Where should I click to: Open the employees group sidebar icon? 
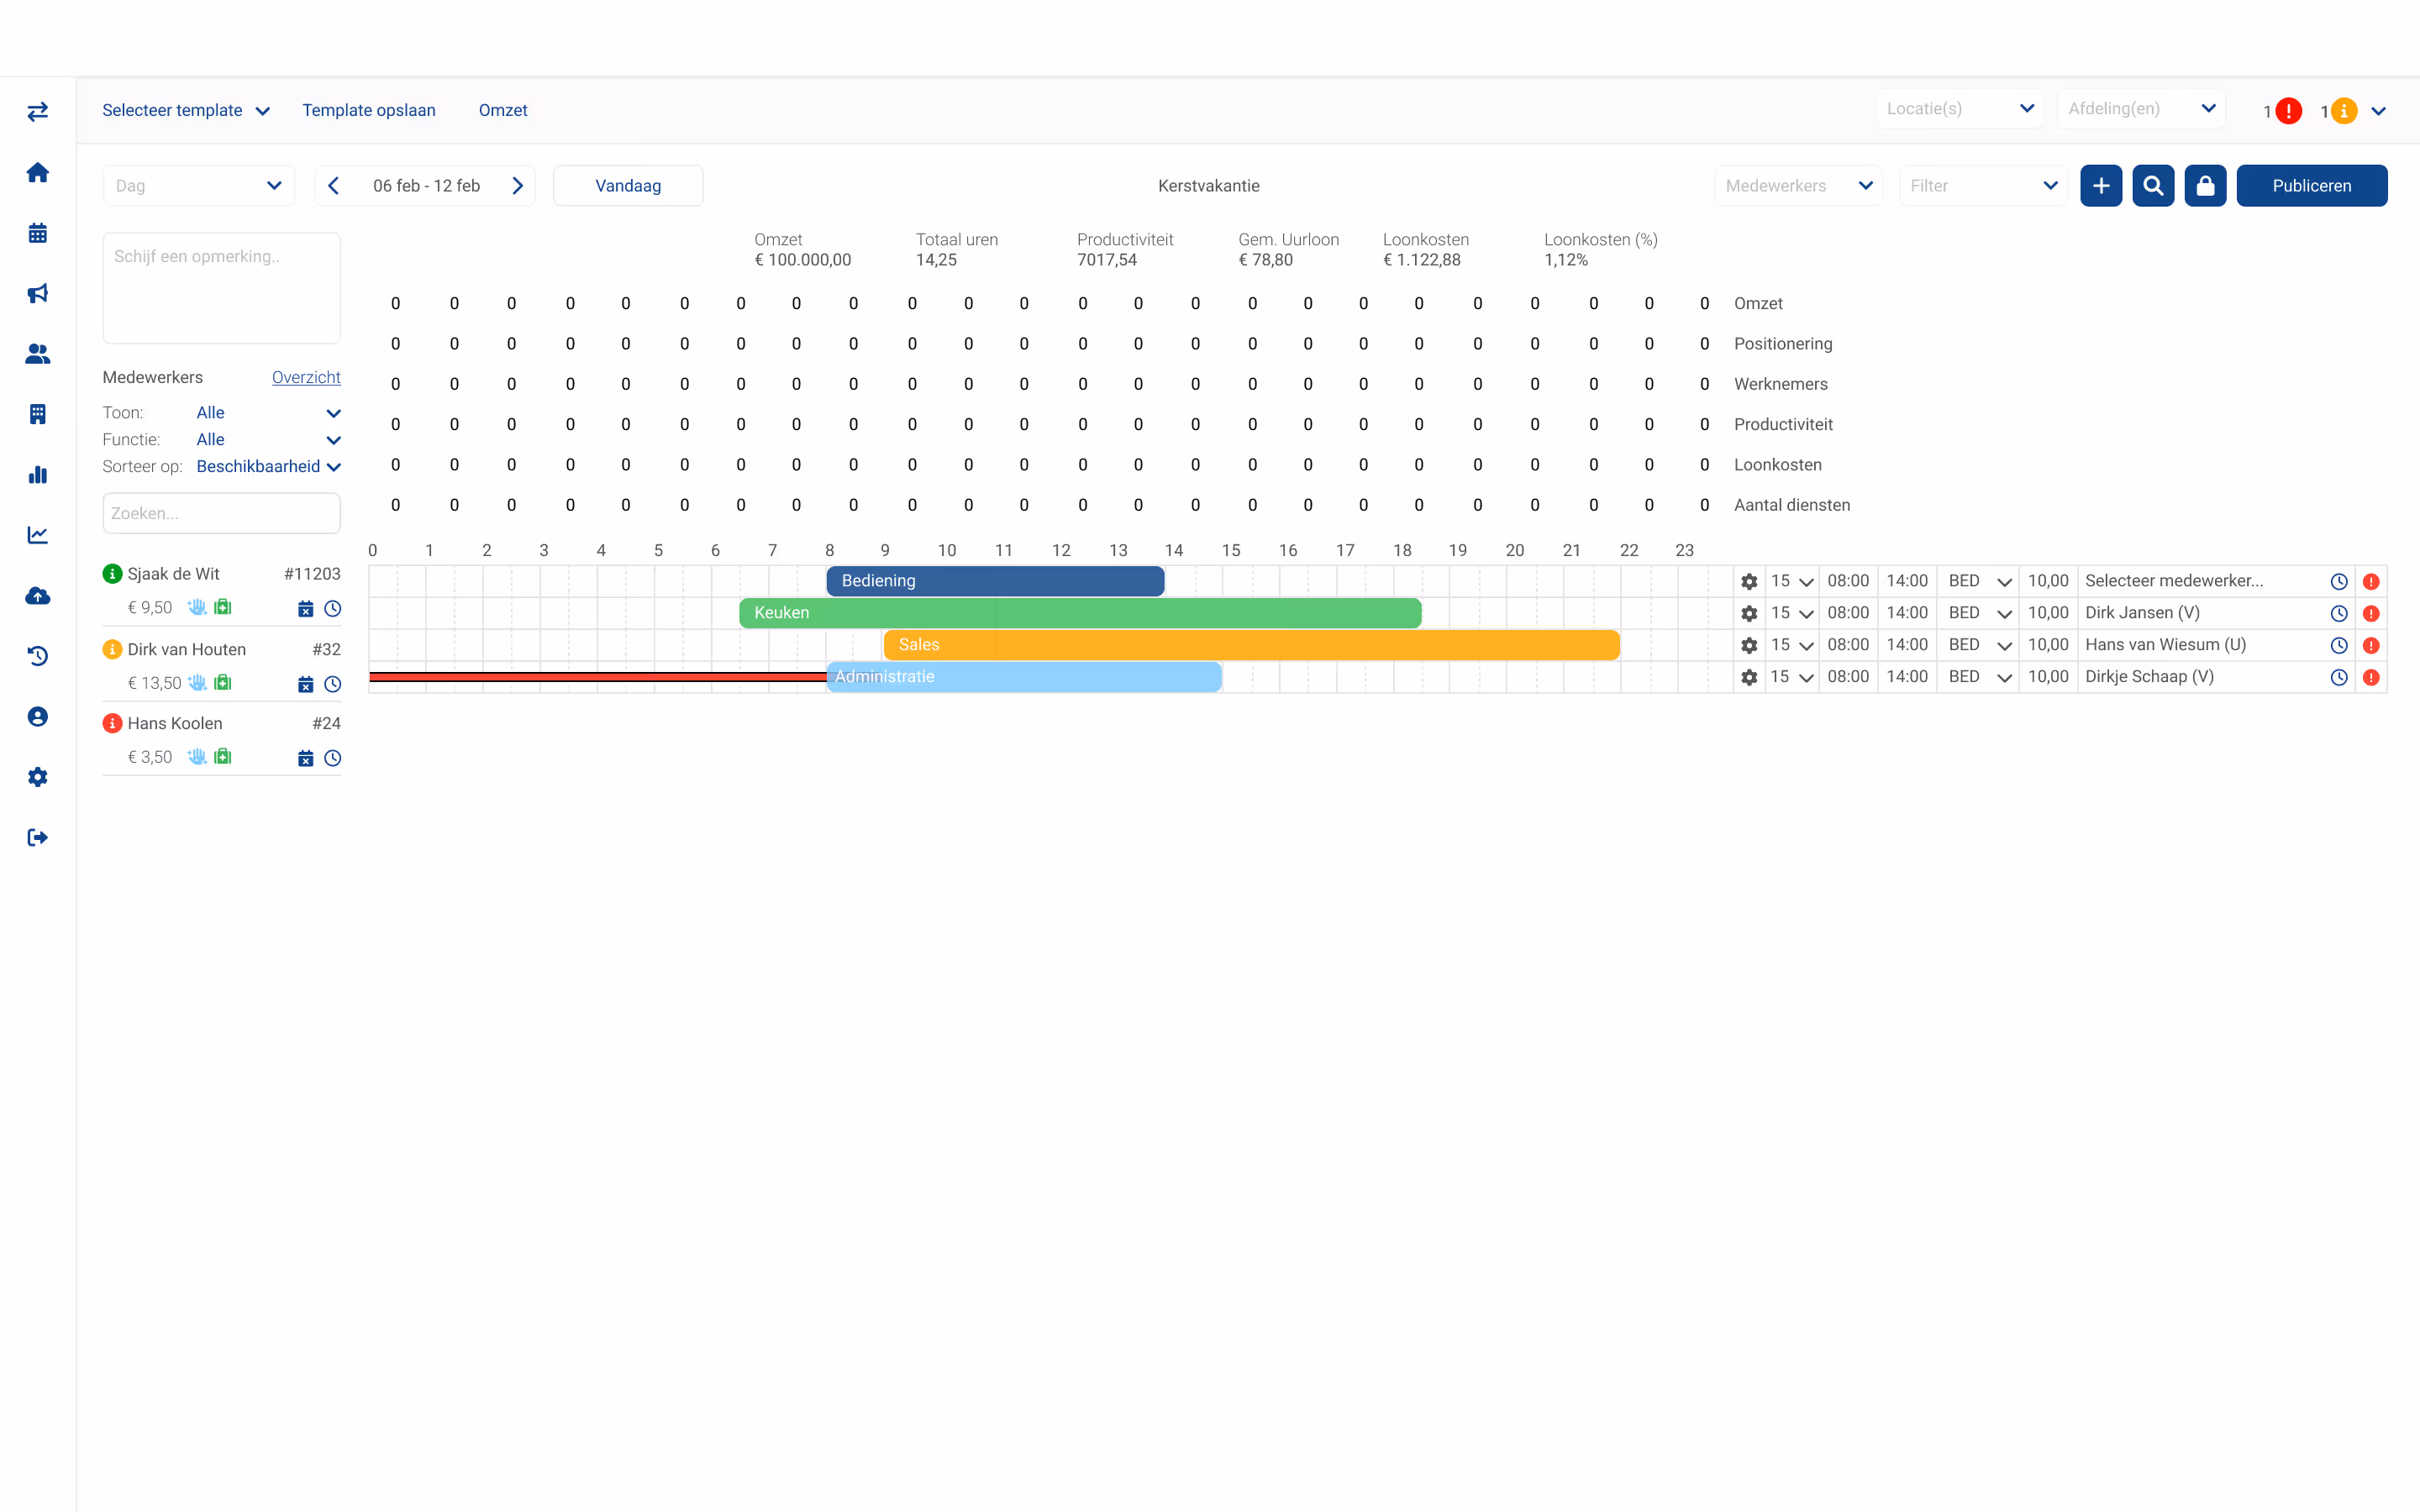[x=38, y=354]
